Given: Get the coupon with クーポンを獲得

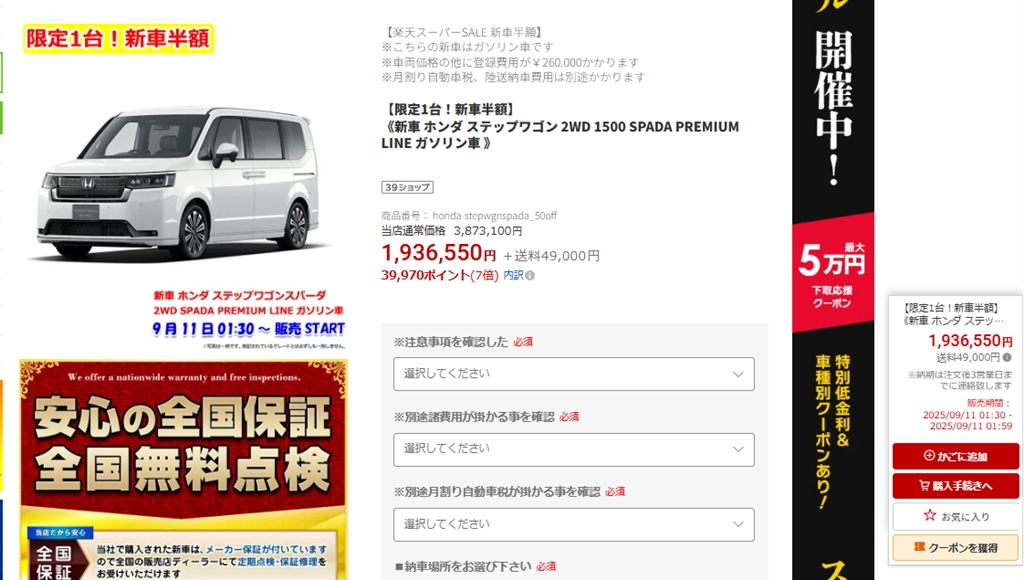Looking at the screenshot, I should [x=955, y=547].
